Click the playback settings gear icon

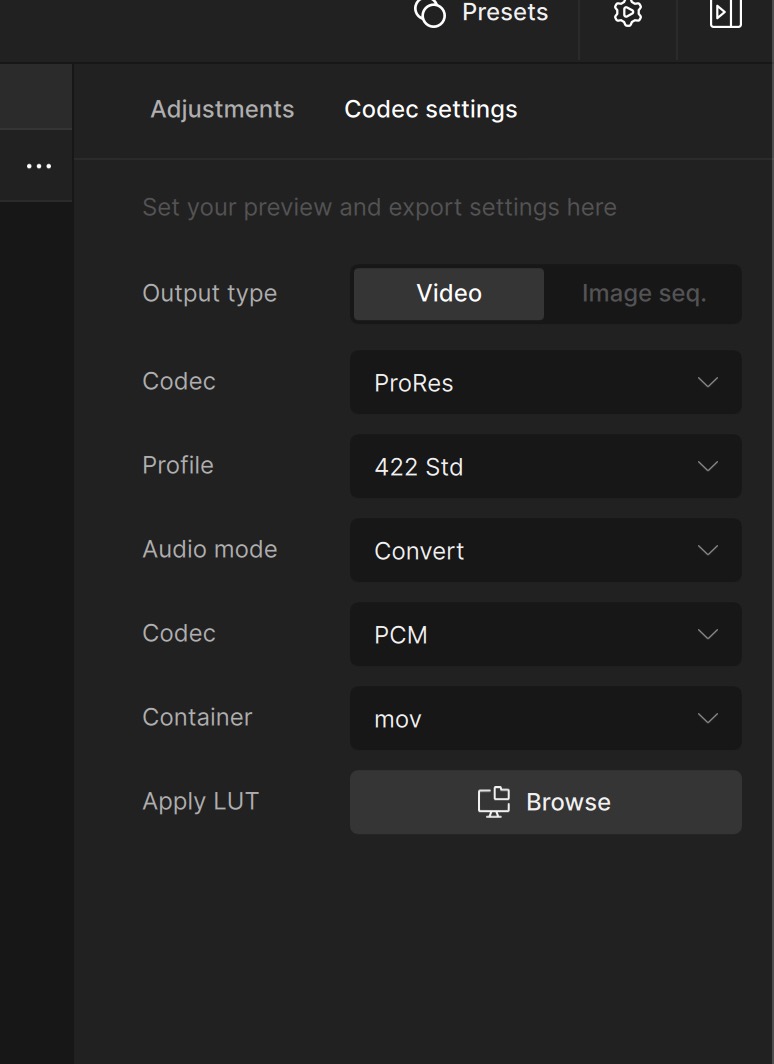point(627,12)
